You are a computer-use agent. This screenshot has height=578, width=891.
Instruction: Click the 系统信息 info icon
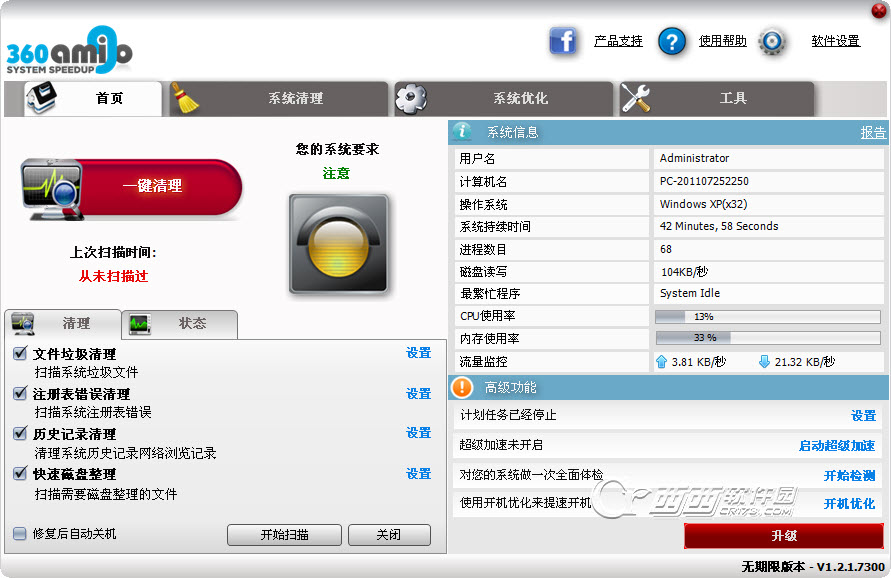click(462, 131)
